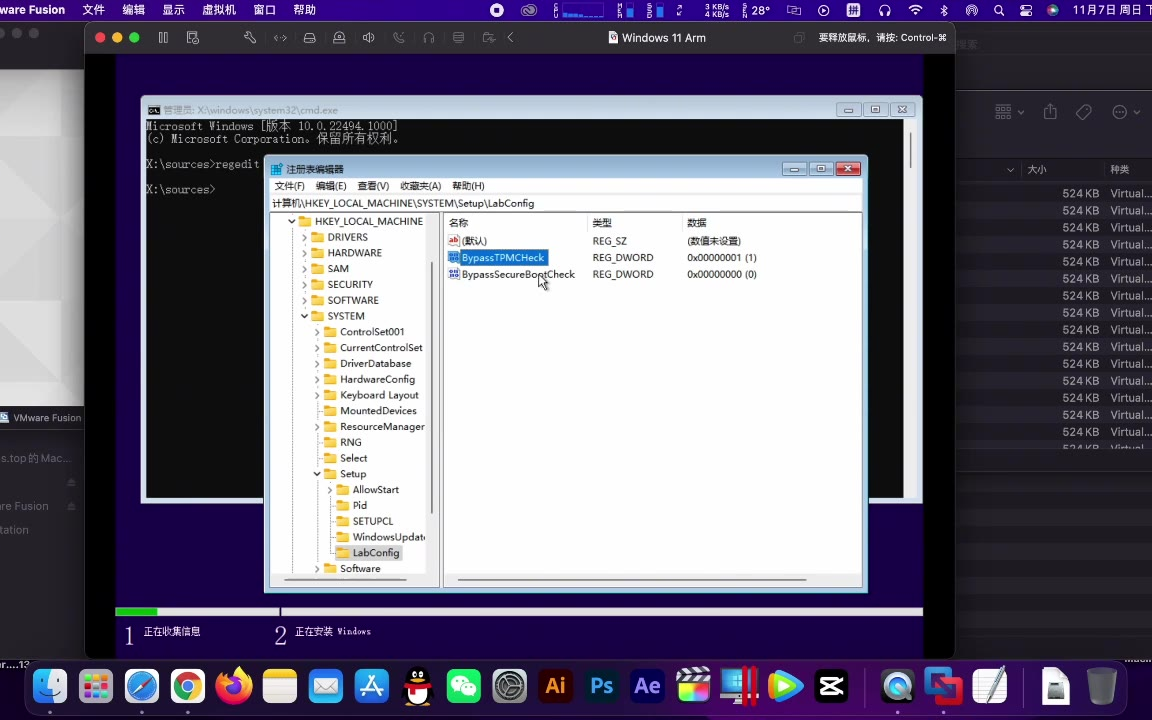Open WeChat from the Dock
The width and height of the screenshot is (1152, 720).
[x=464, y=687]
